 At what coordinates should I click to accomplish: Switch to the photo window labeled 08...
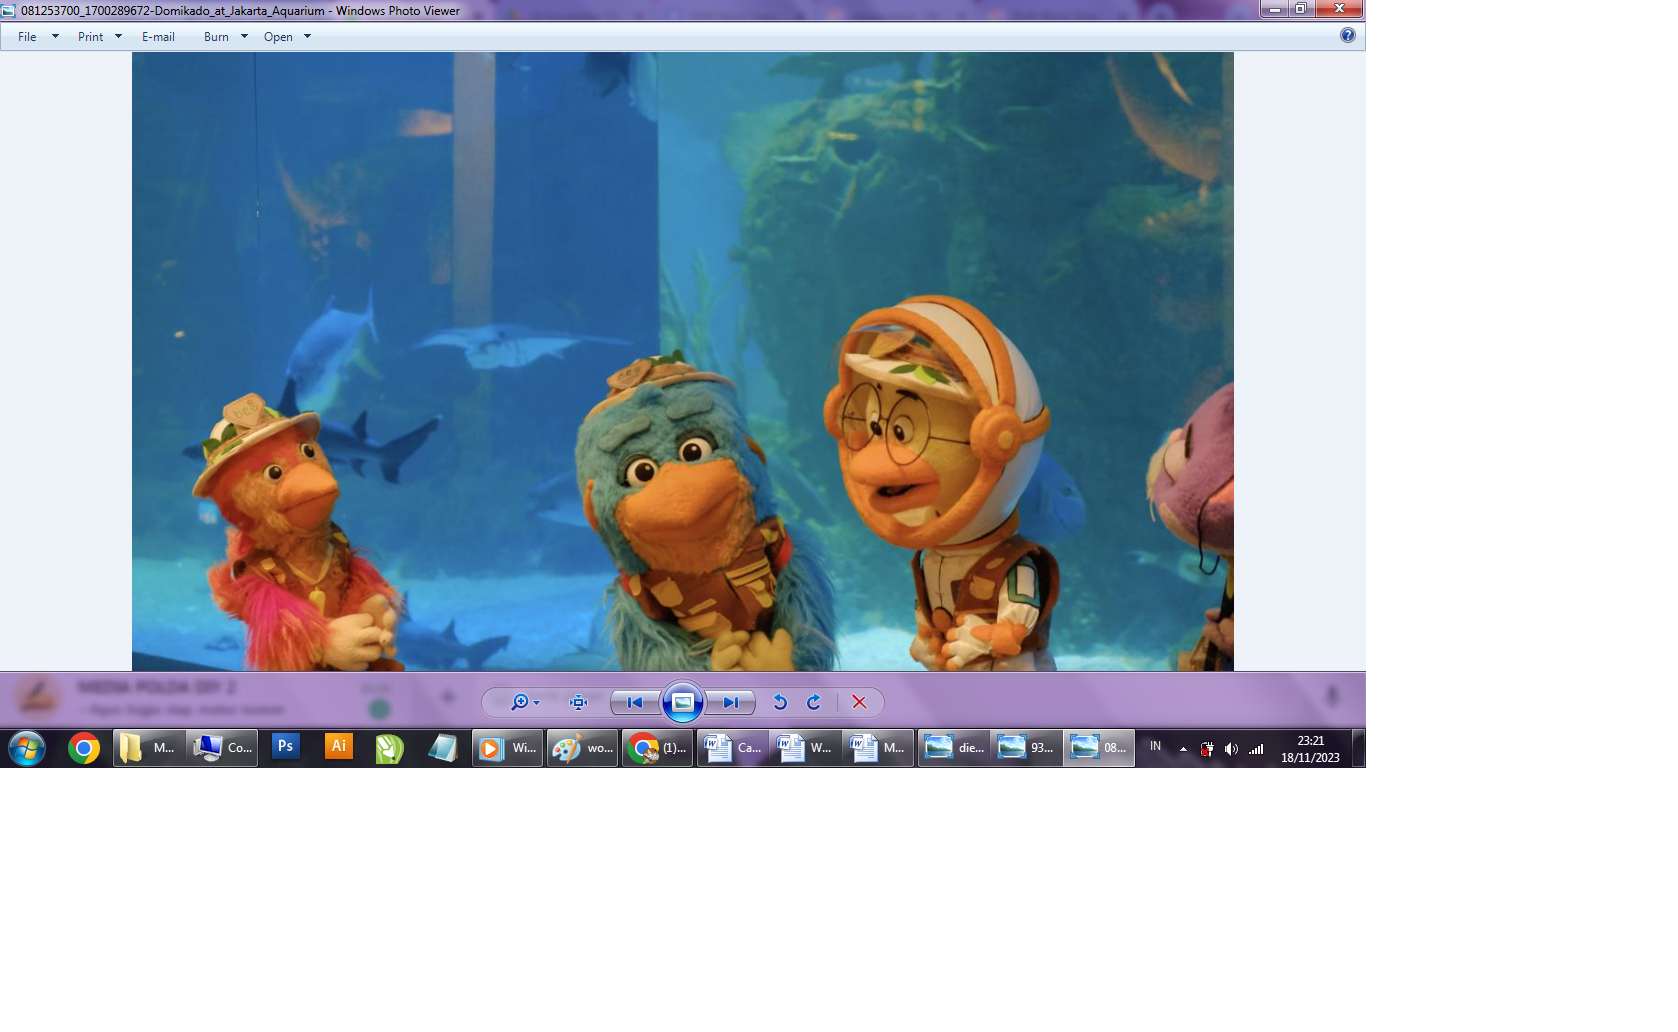1099,748
